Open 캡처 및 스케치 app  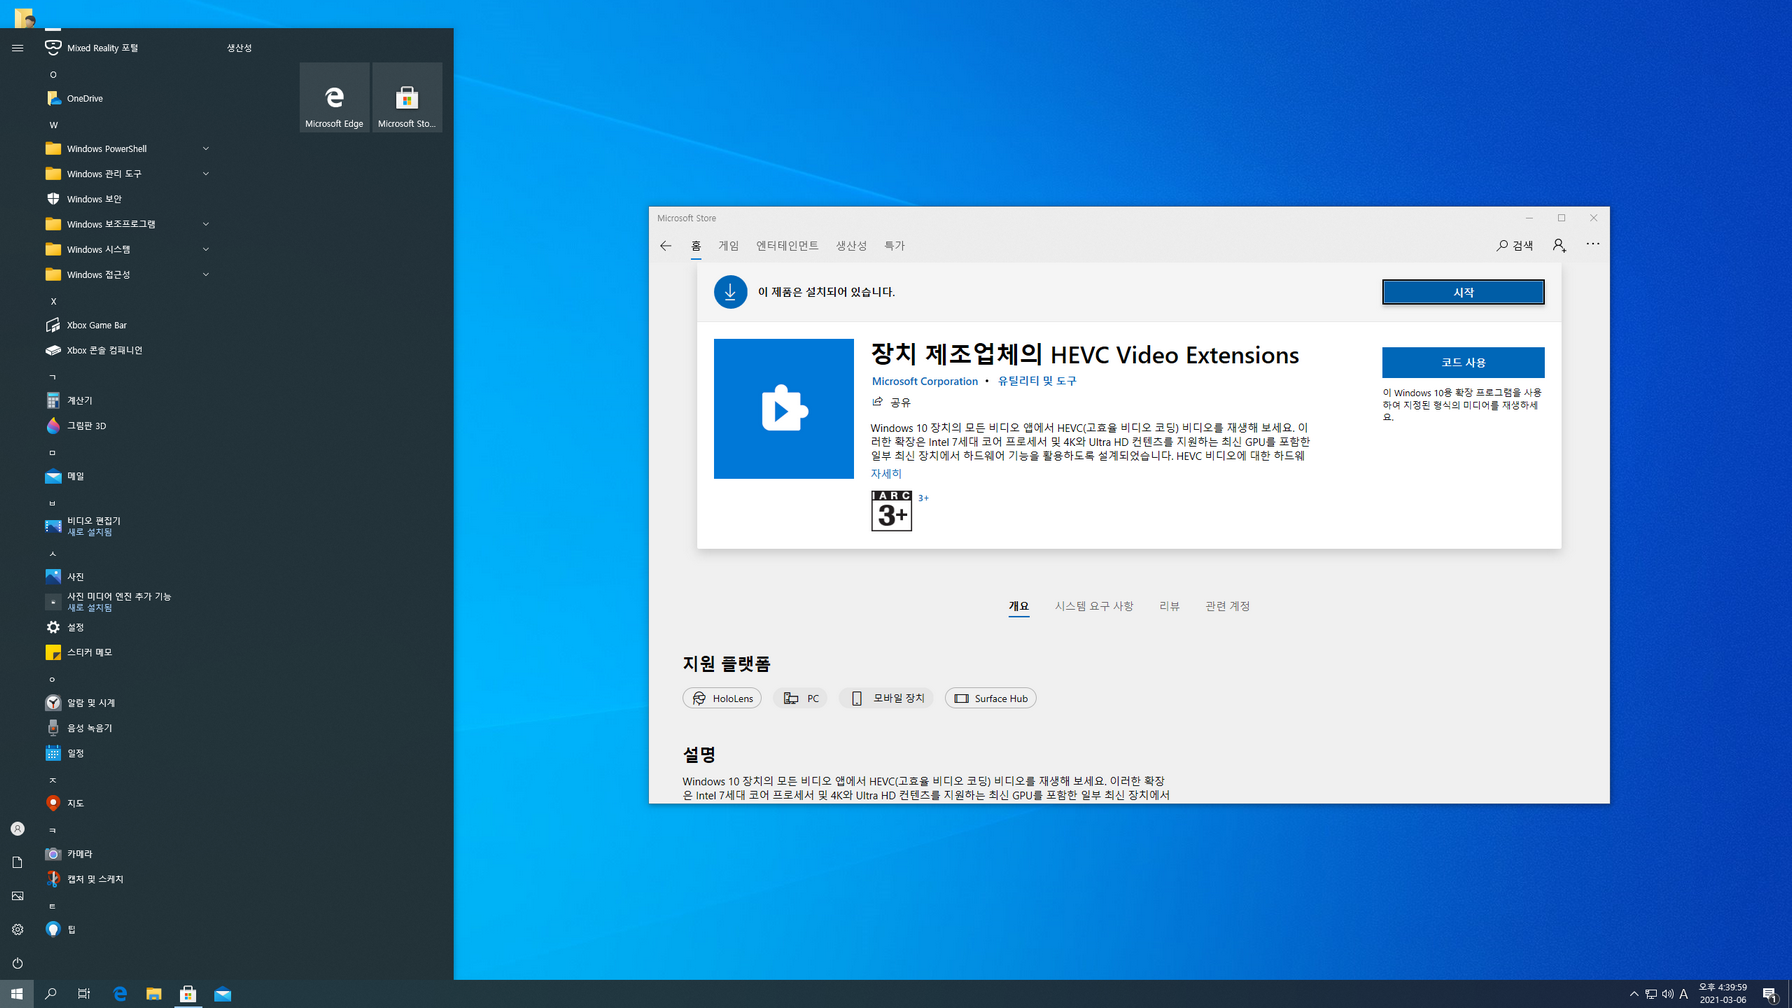tap(128, 879)
